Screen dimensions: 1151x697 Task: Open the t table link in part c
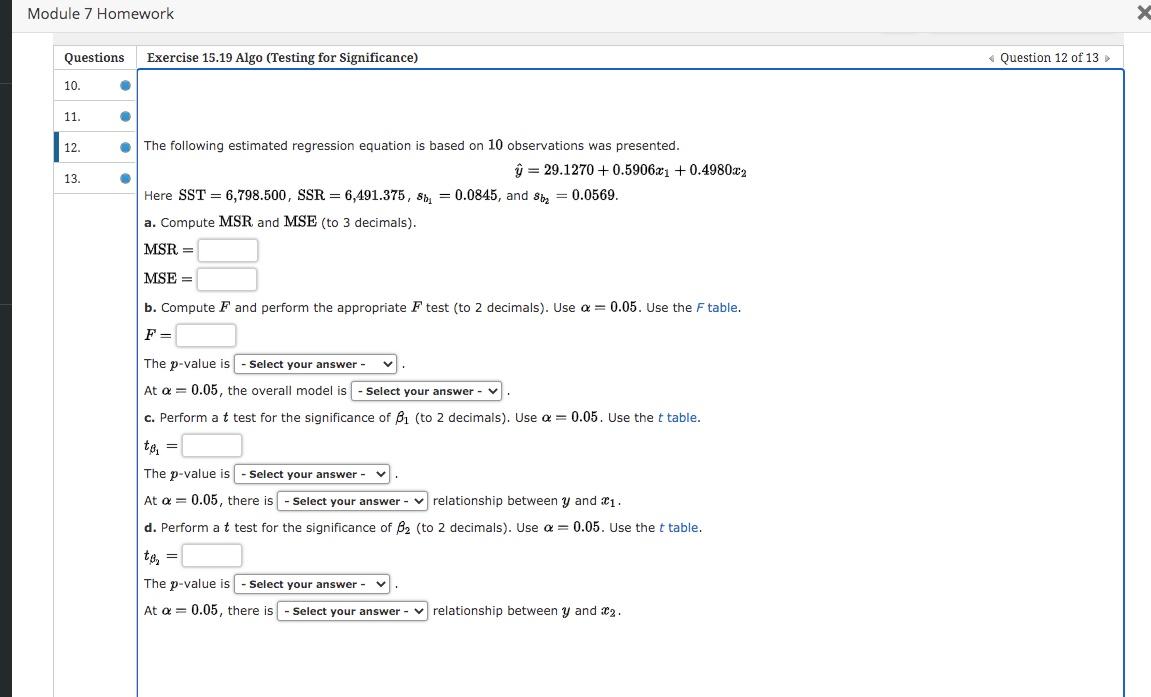coord(678,417)
